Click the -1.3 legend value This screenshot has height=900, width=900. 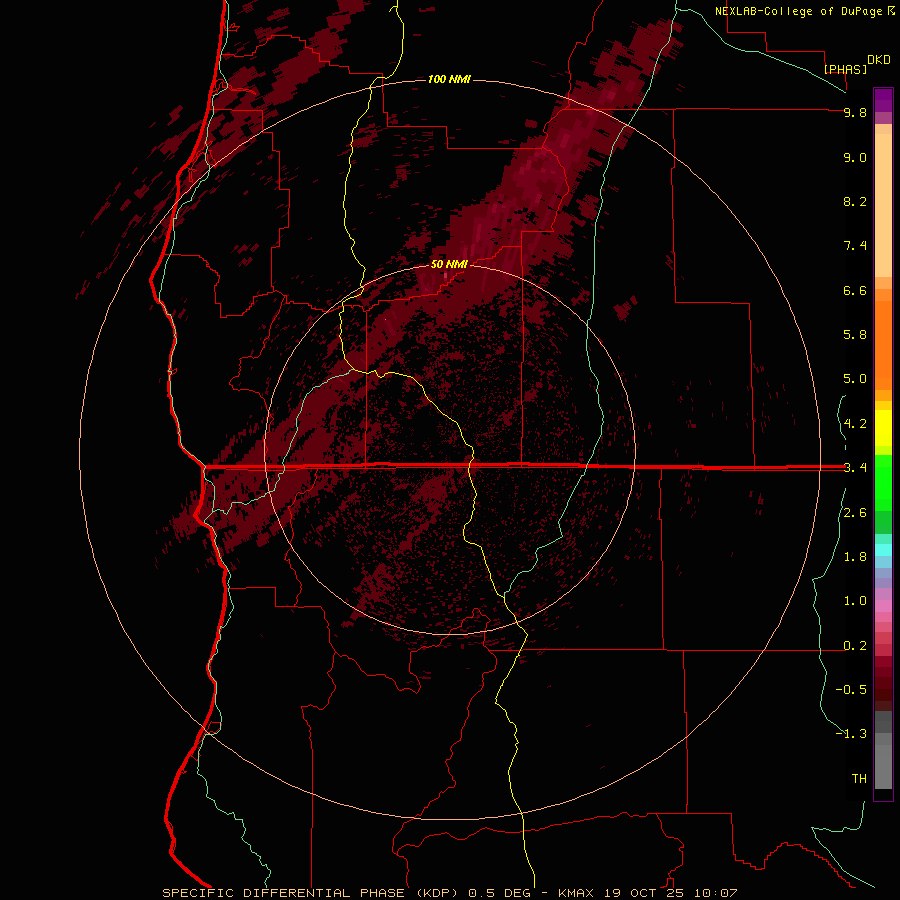(x=851, y=734)
